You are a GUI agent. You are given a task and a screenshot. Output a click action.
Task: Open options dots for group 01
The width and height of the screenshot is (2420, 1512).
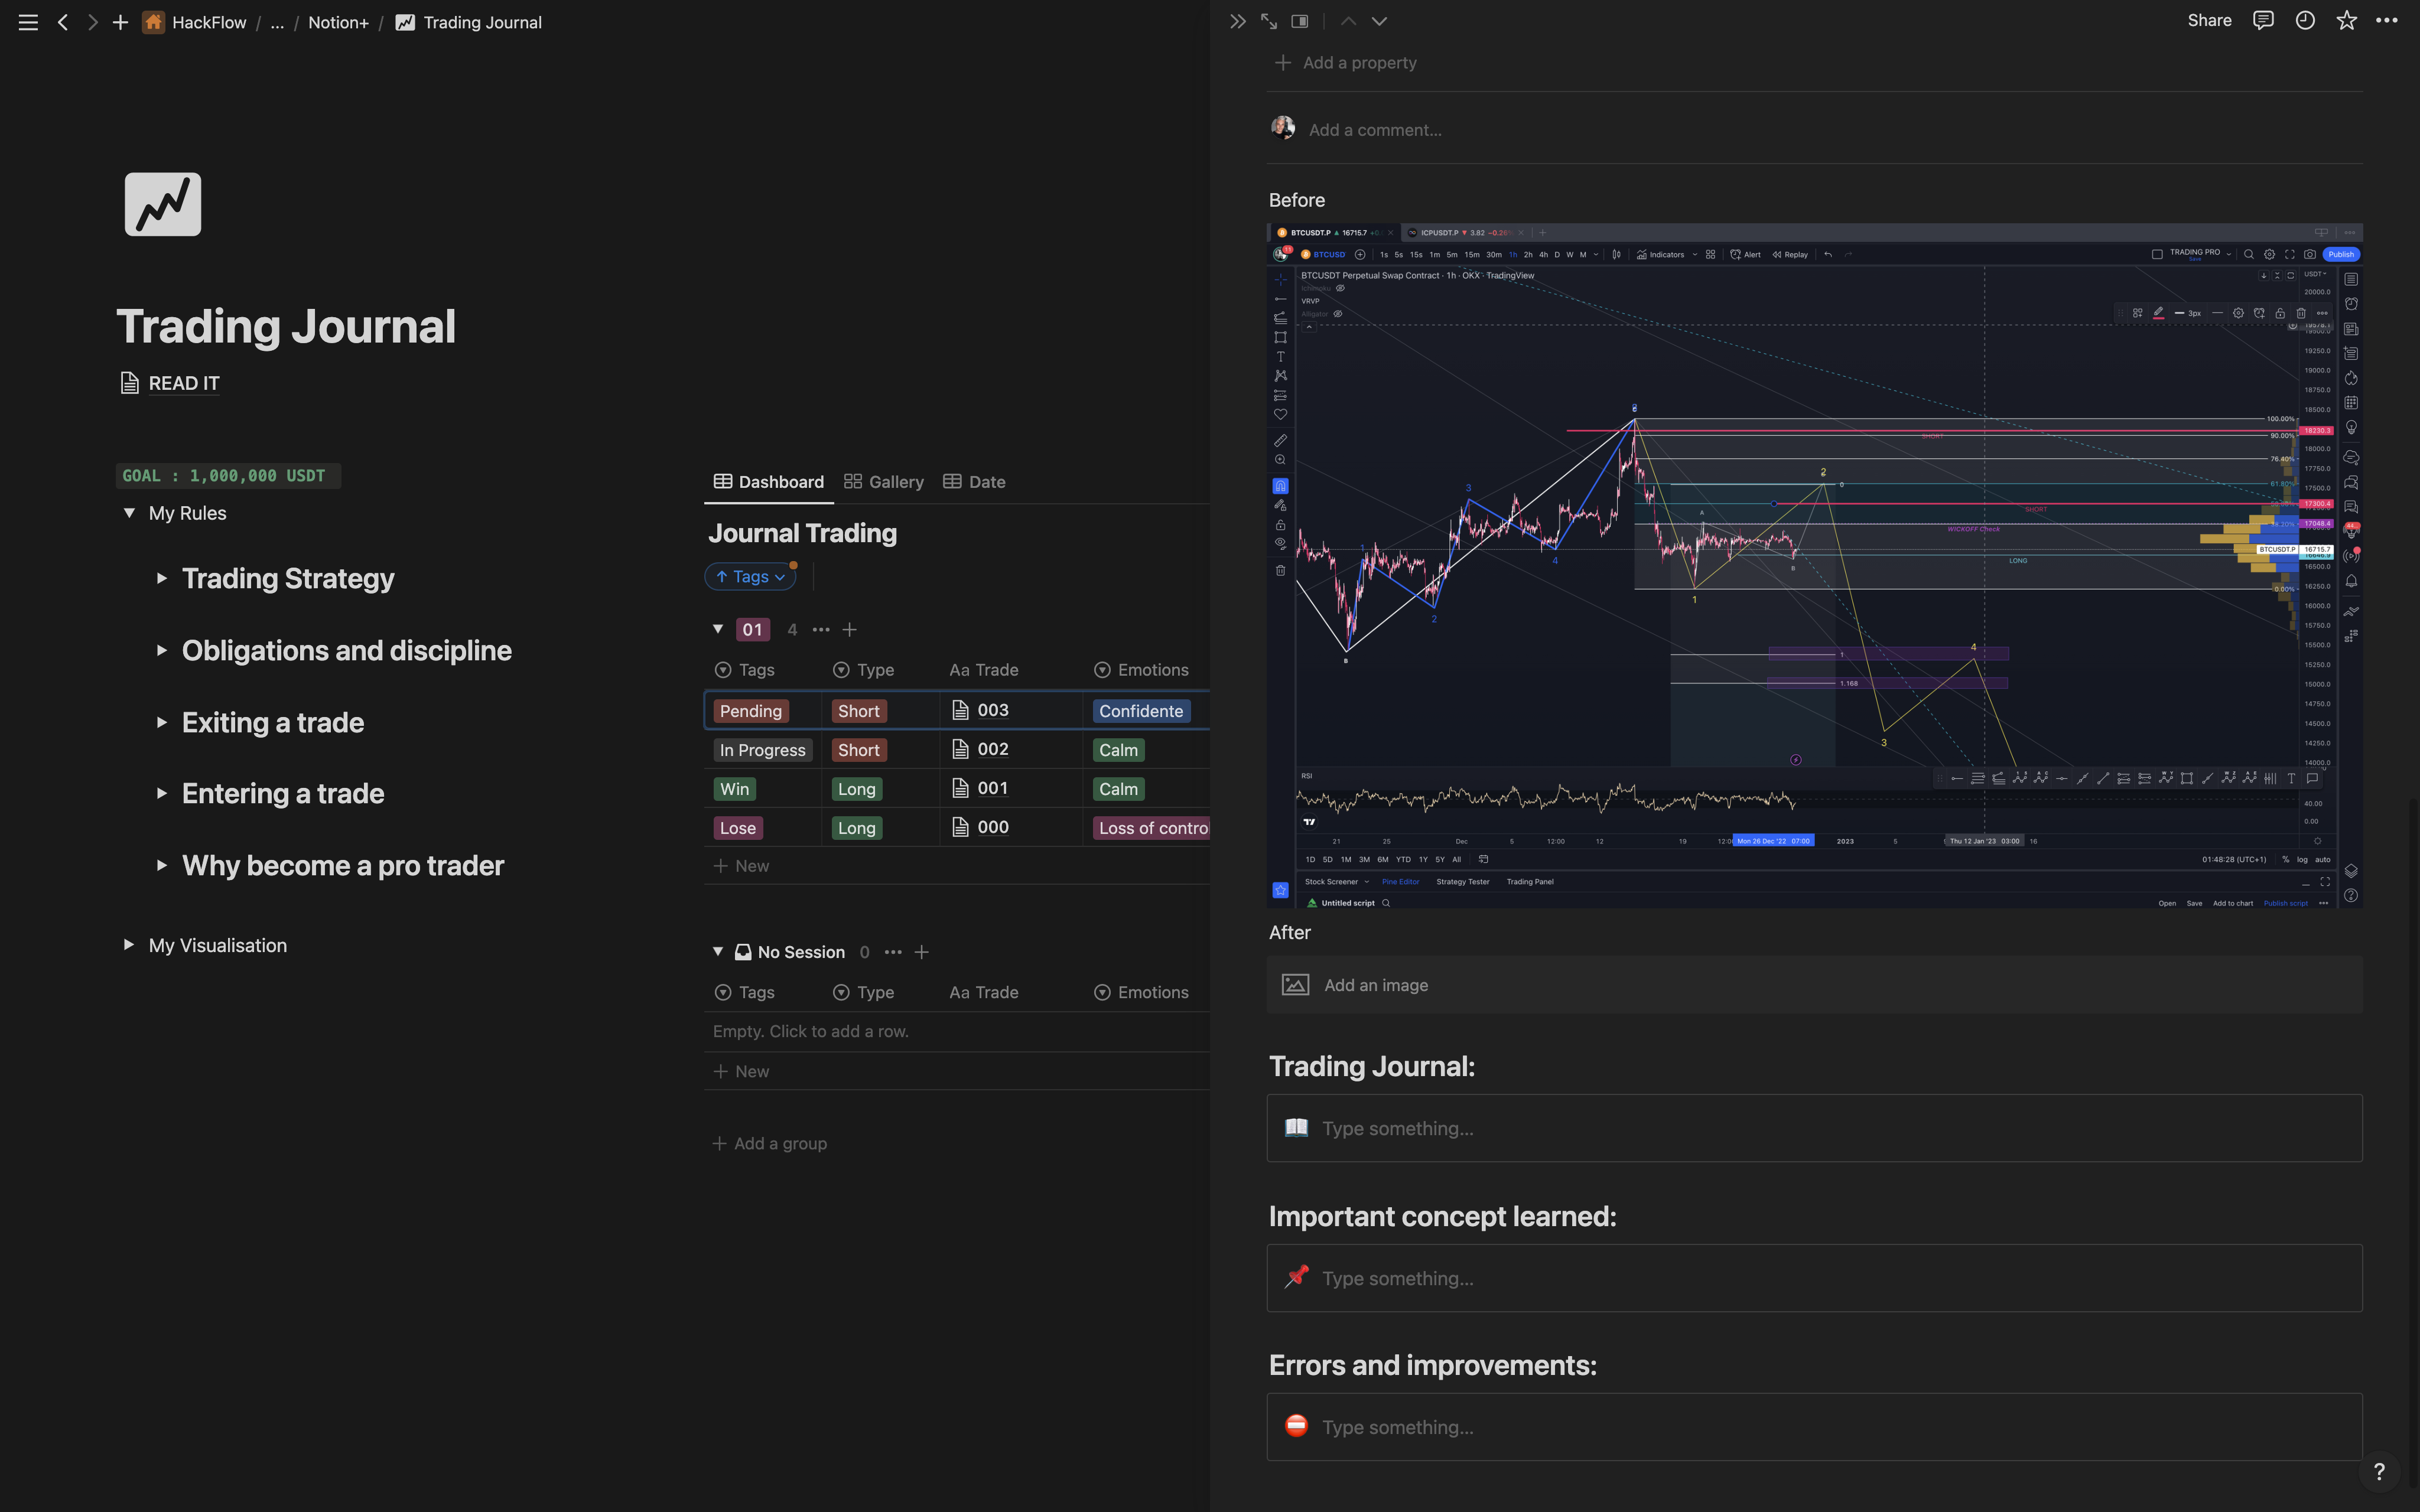[x=821, y=629]
